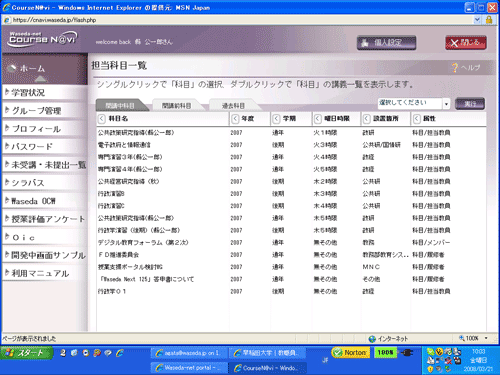Select the 公共経営研究指導(秋) course row
The image size is (500, 375).
[x=291, y=182]
